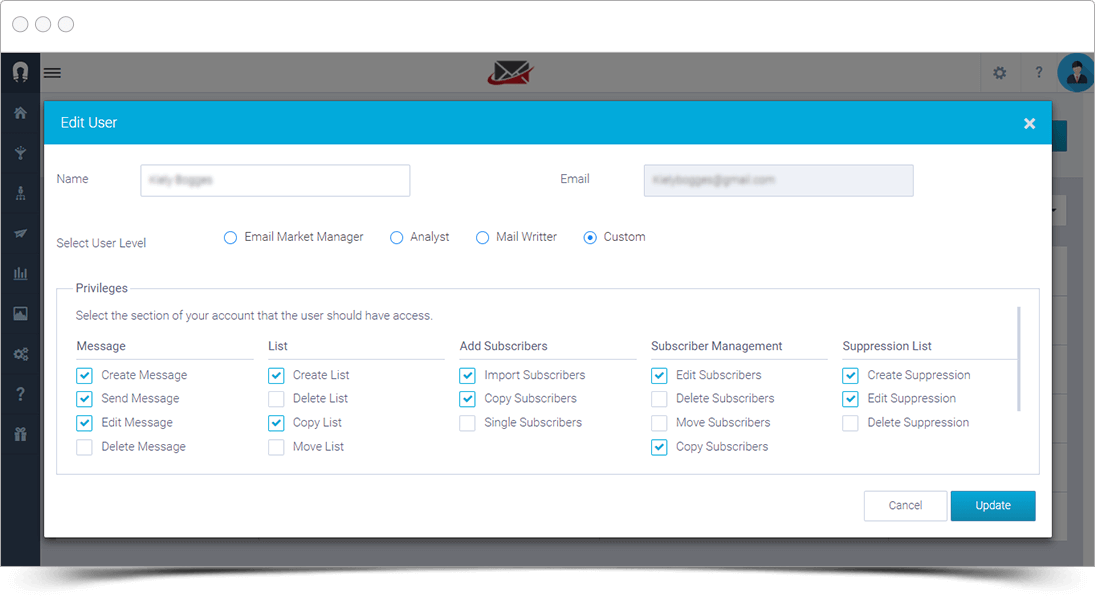1095x599 pixels.
Task: Open the bar chart reports icon
Action: (20, 273)
